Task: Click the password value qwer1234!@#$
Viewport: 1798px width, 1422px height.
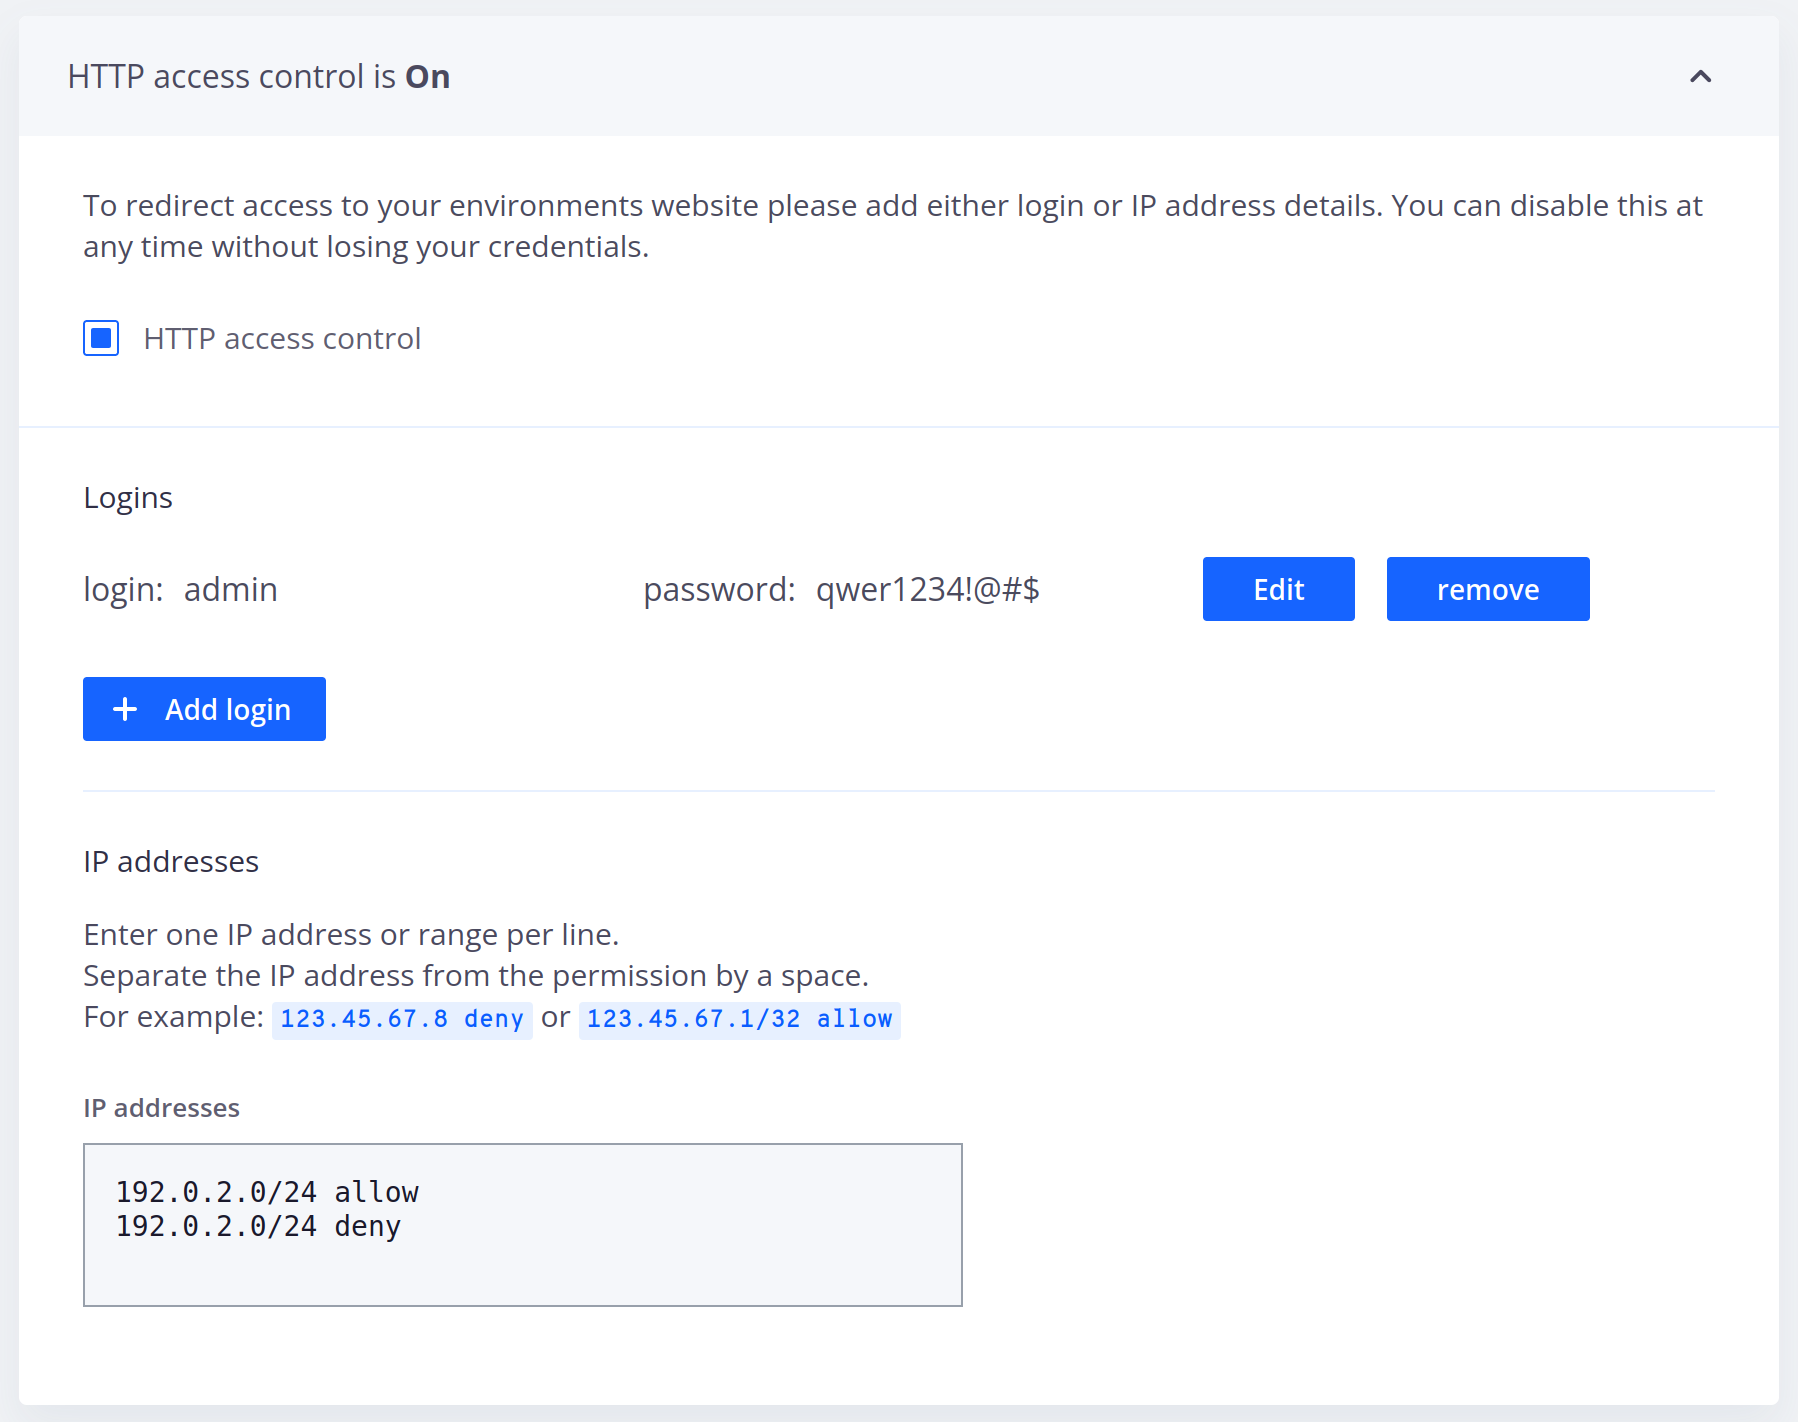Action: coord(927,589)
